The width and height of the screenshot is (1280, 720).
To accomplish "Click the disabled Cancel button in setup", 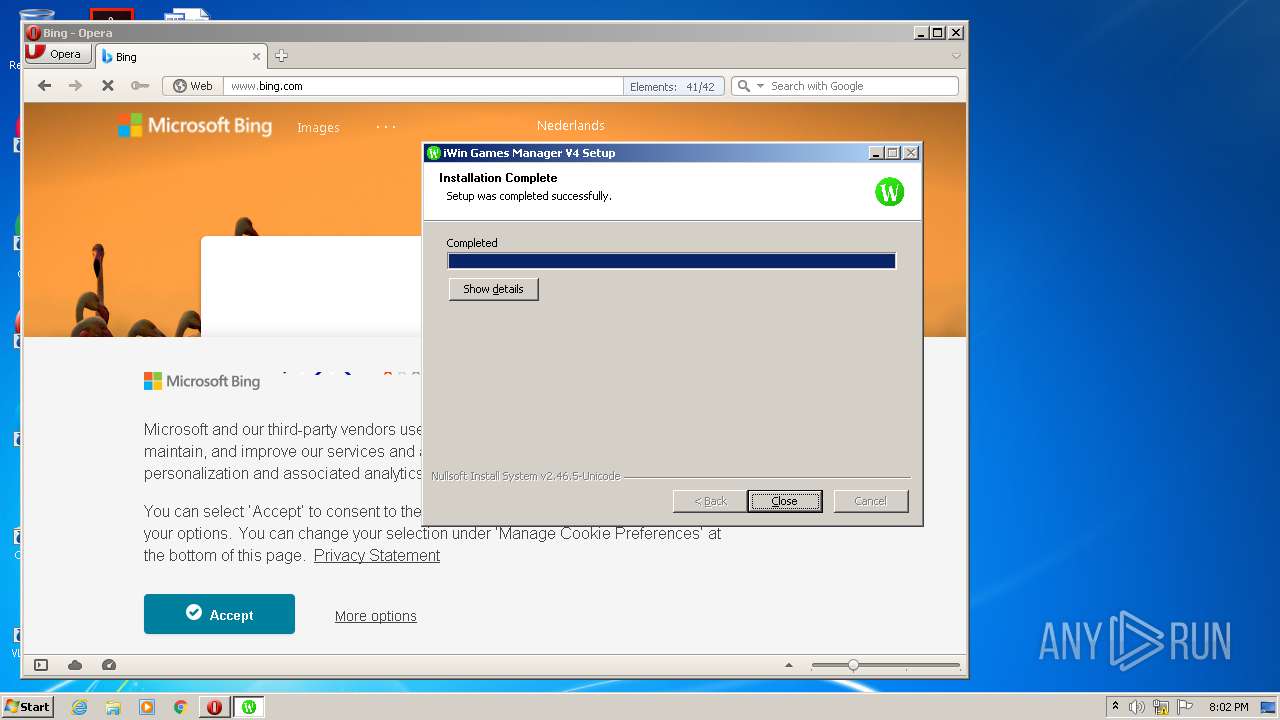I will 870,501.
